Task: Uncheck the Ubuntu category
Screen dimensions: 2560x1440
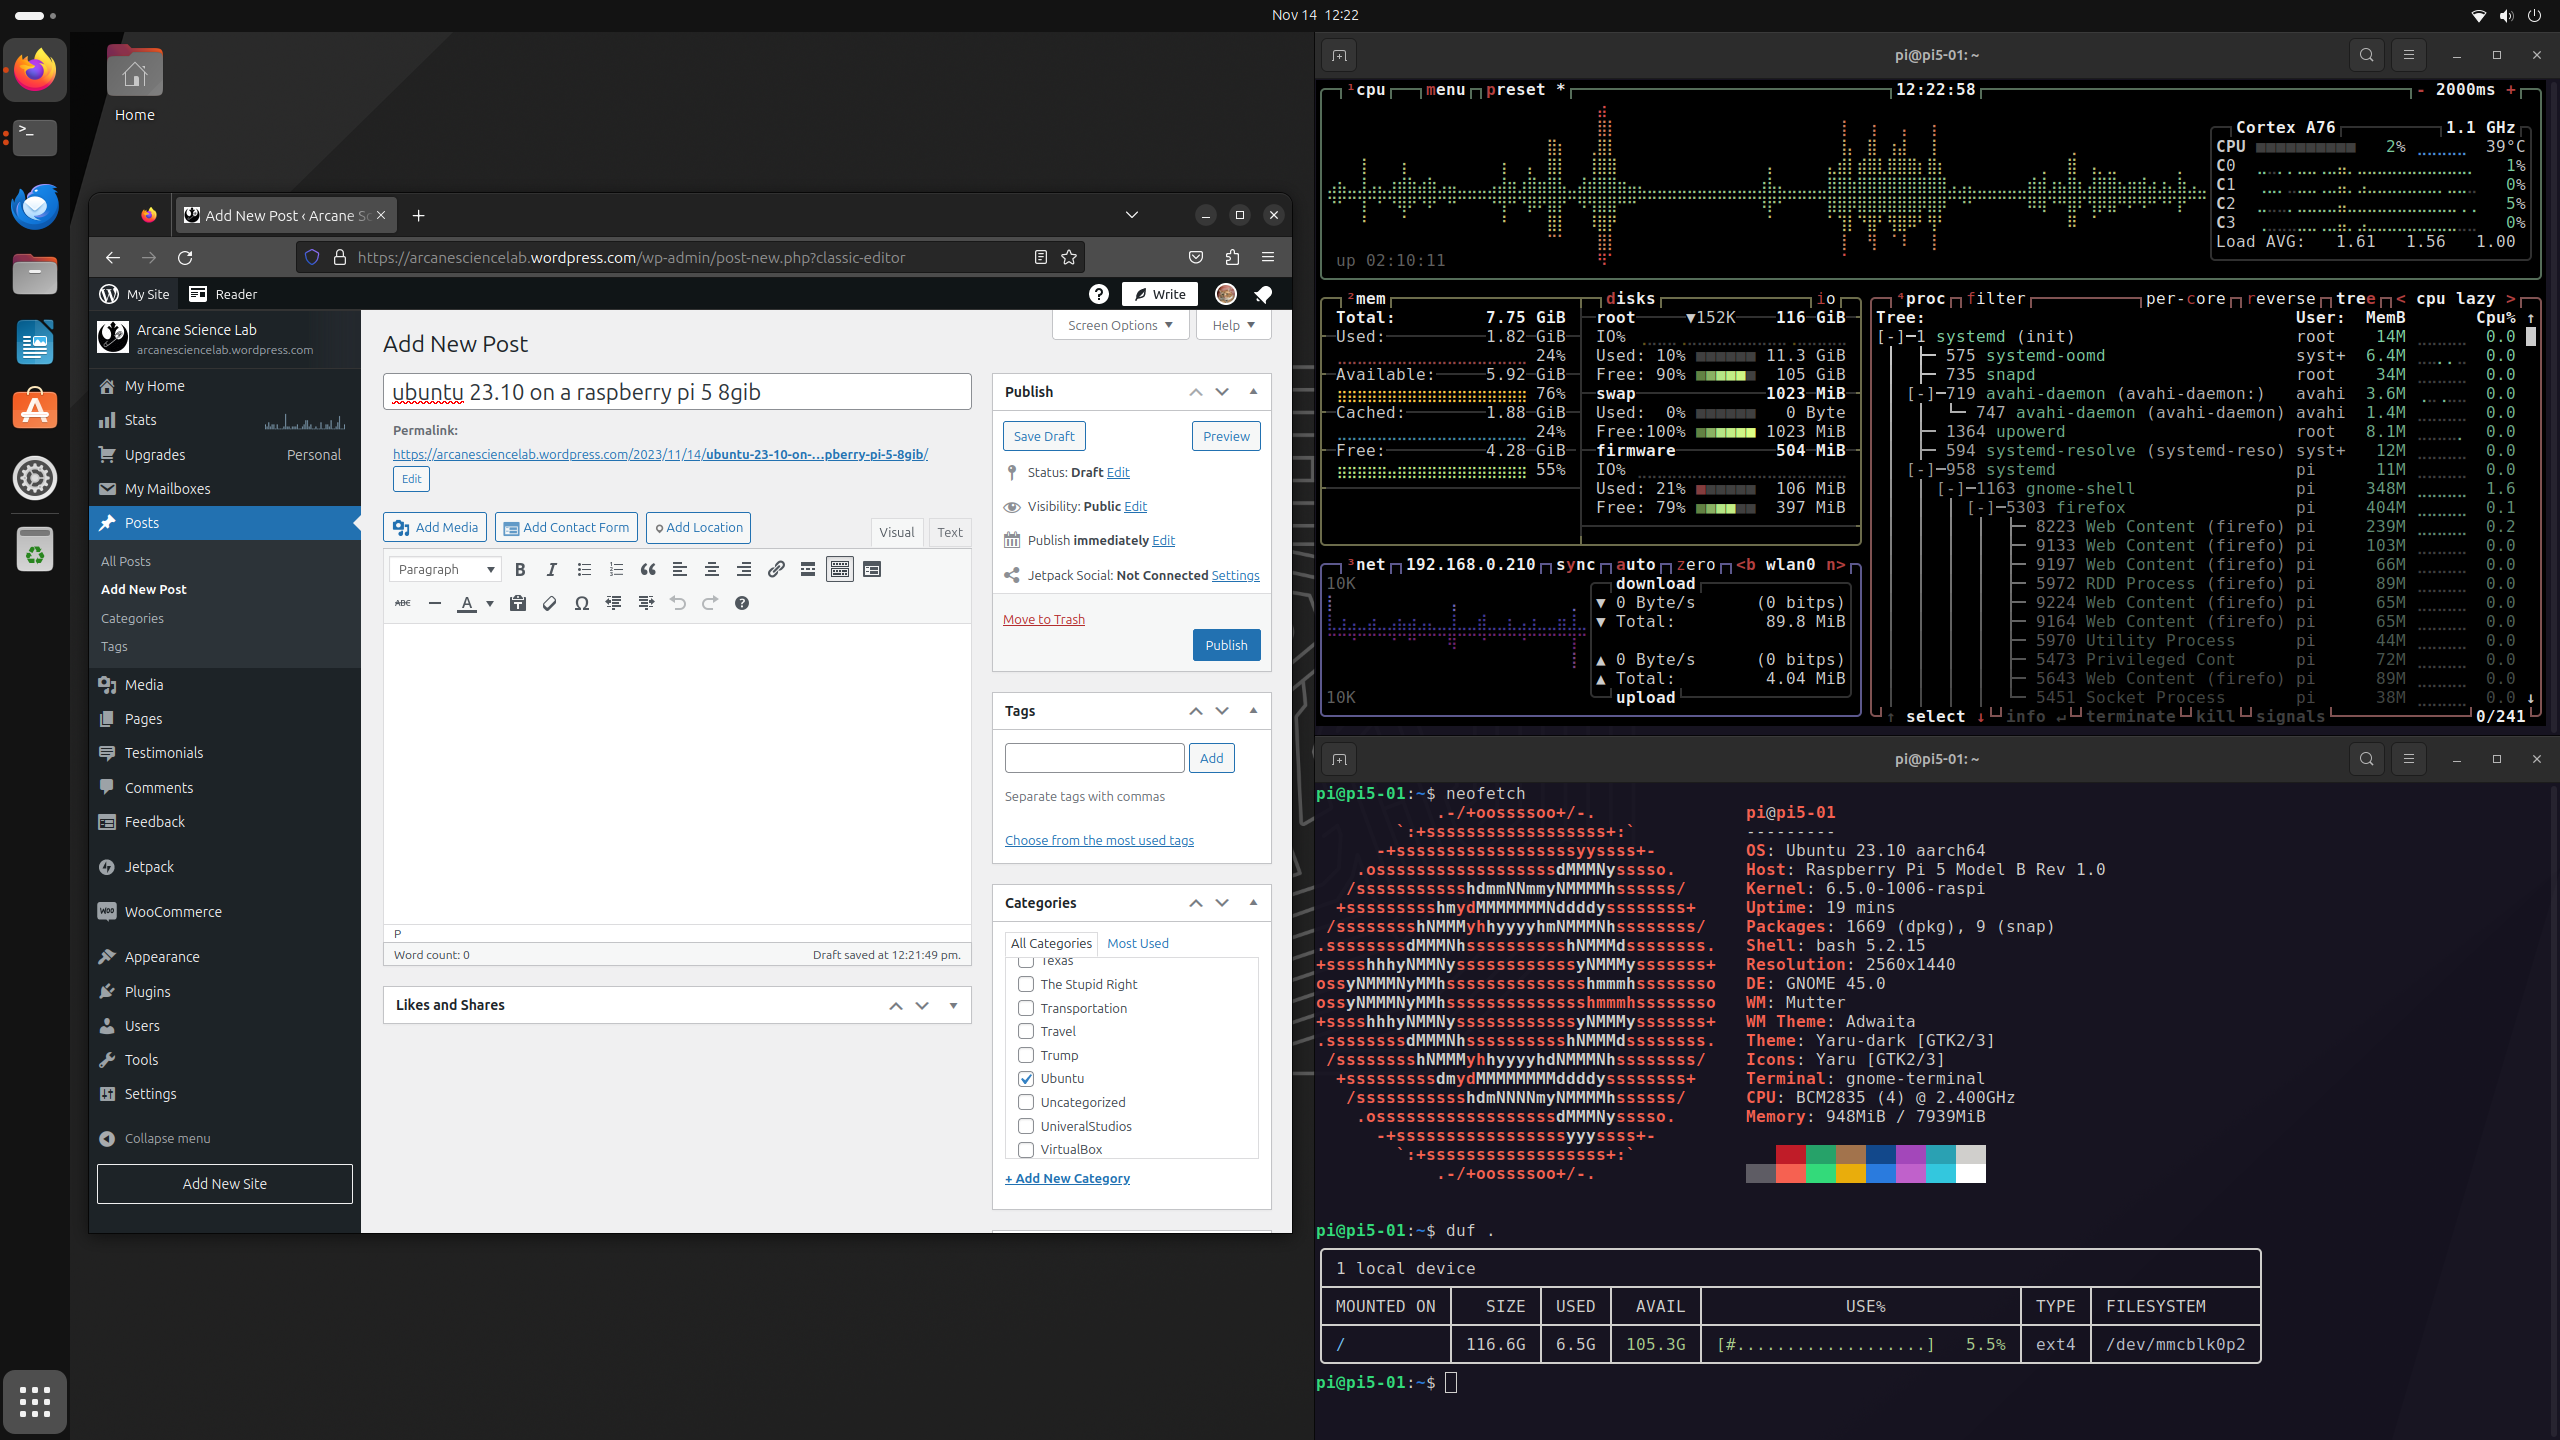Action: coord(1026,1078)
